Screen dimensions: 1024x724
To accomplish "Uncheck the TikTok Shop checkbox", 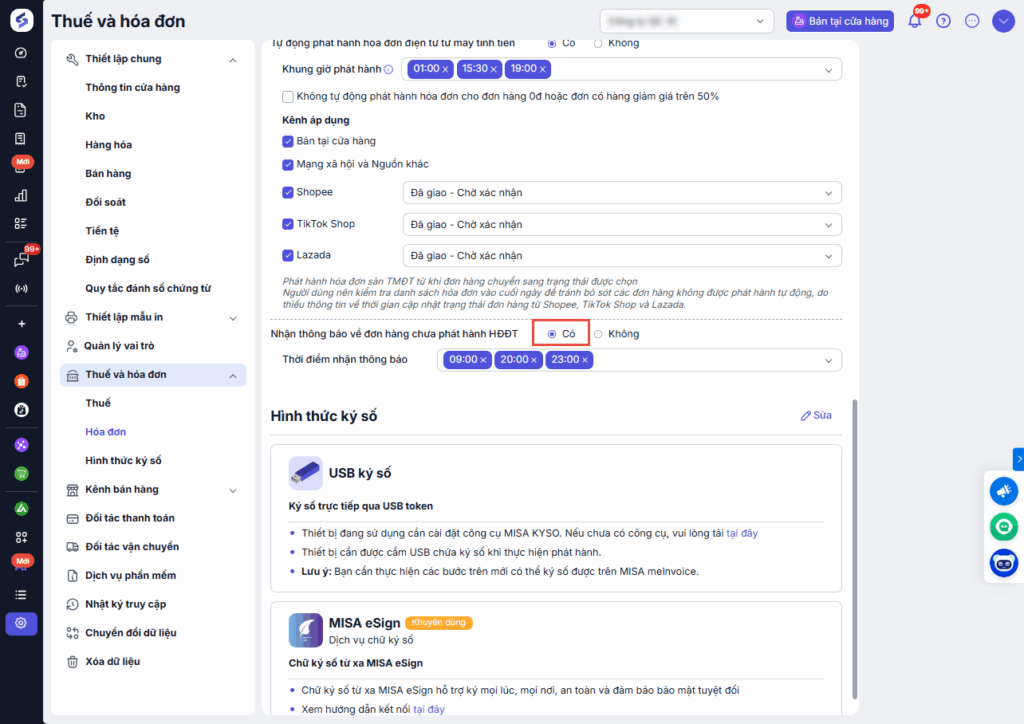I will [x=288, y=224].
